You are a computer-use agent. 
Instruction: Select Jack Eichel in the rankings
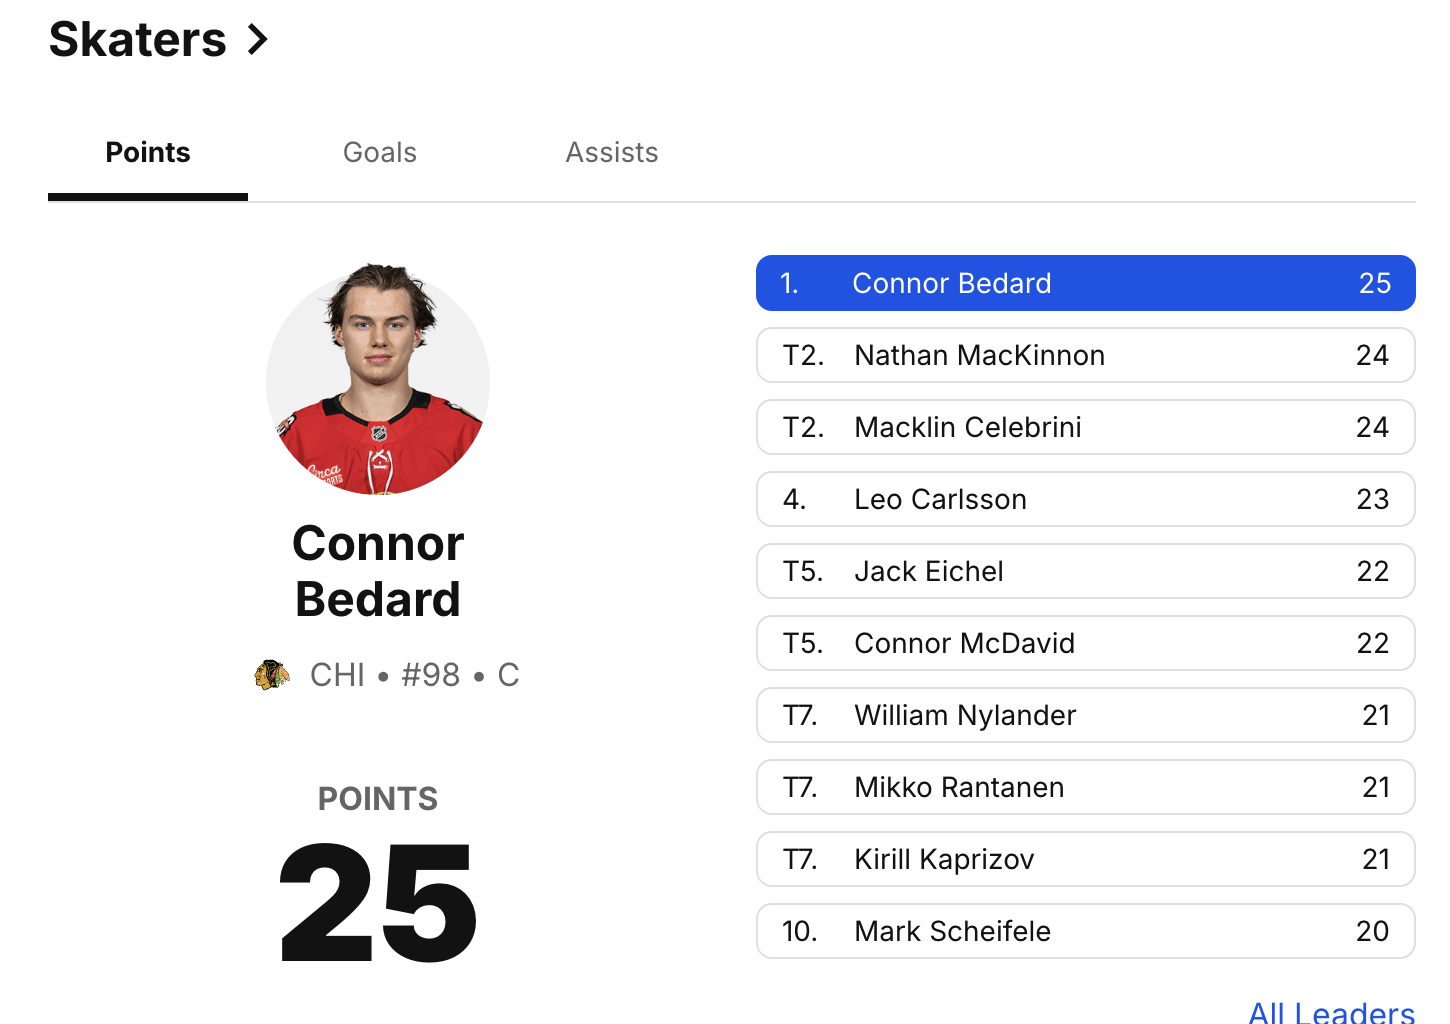pos(1085,571)
